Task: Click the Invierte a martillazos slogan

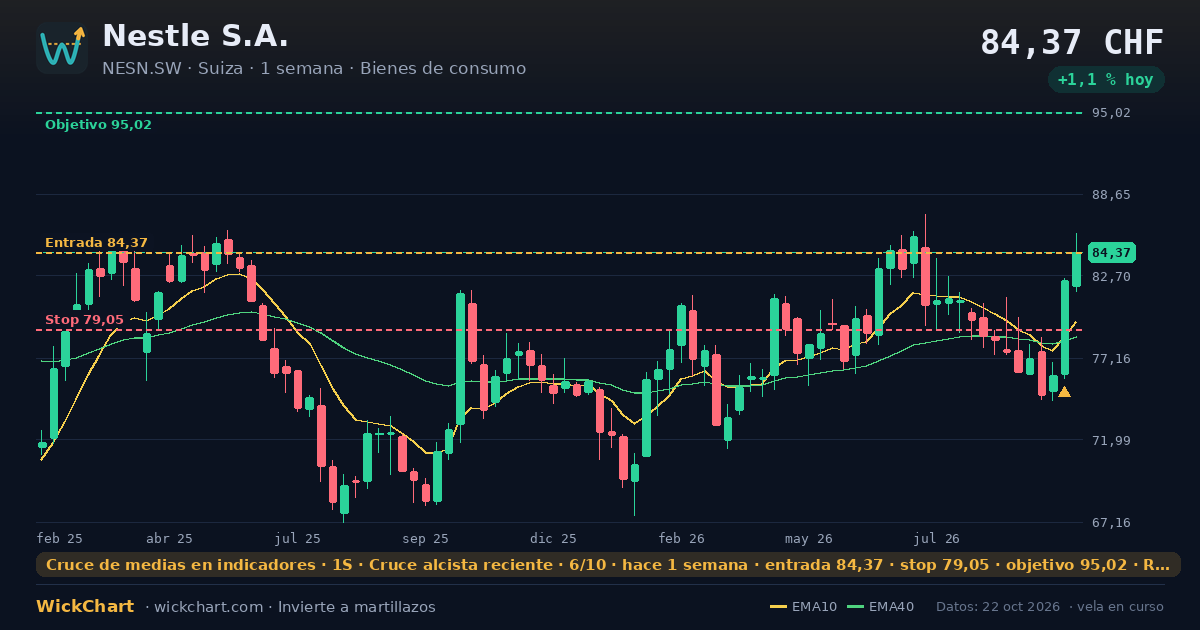Action: coord(357,607)
